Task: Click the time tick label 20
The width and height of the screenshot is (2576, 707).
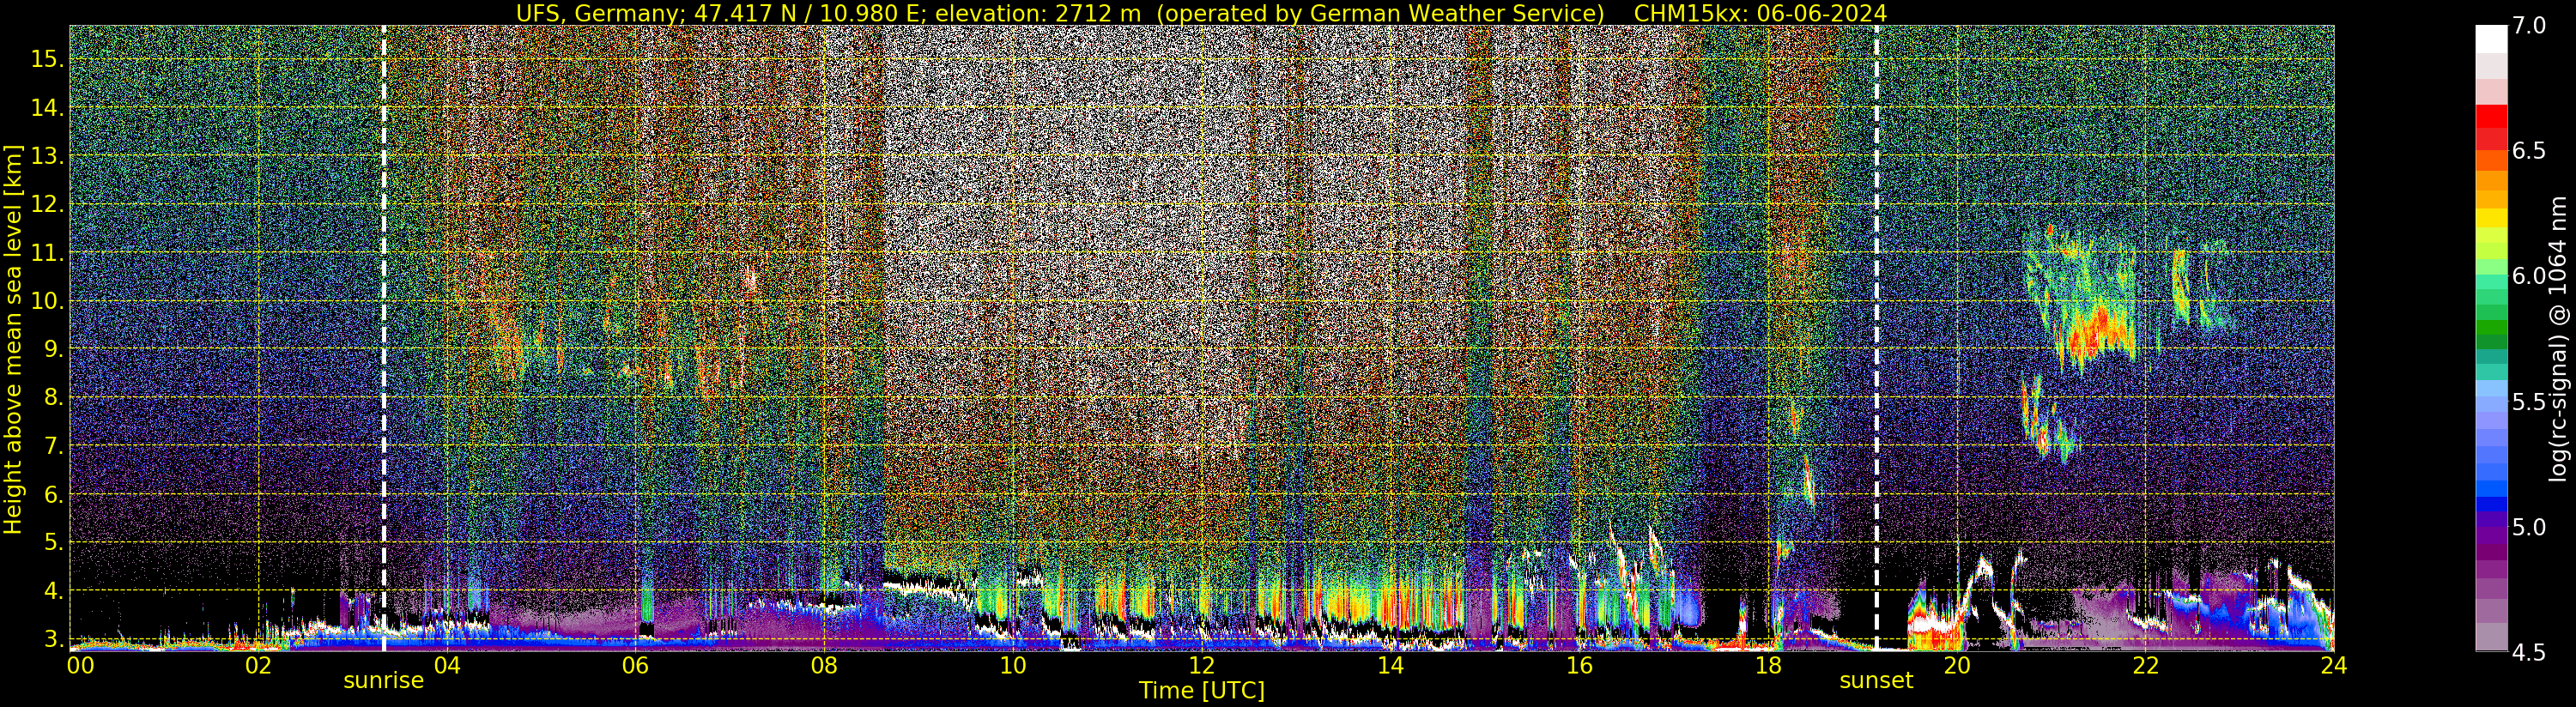Action: point(1956,667)
